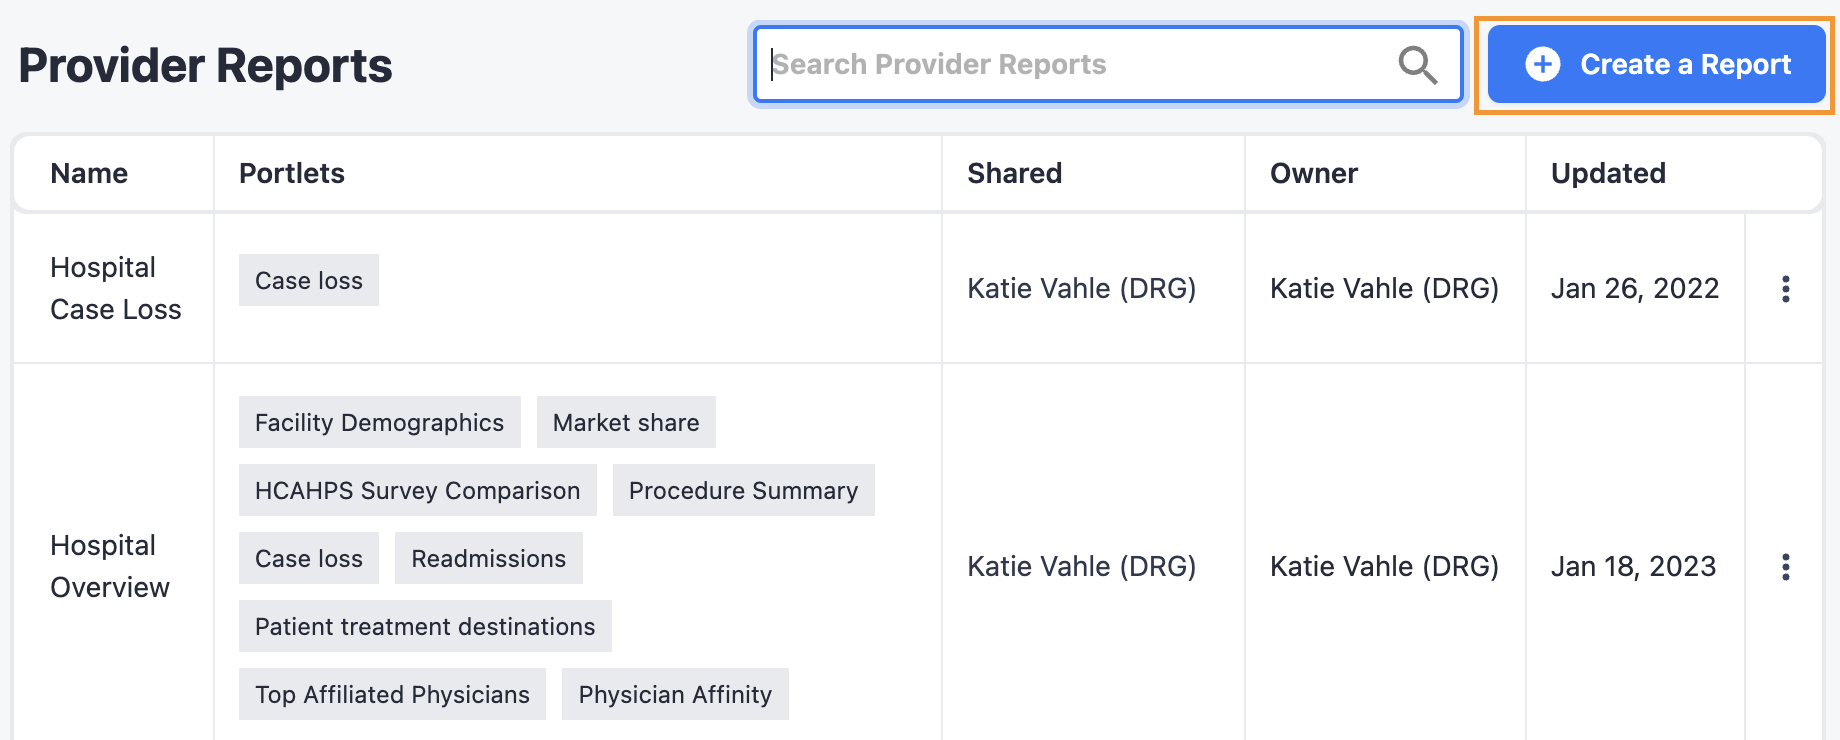The width and height of the screenshot is (1840, 740).
Task: Click Shared Katie Vahle in Hospital Overview row
Action: click(x=1082, y=566)
